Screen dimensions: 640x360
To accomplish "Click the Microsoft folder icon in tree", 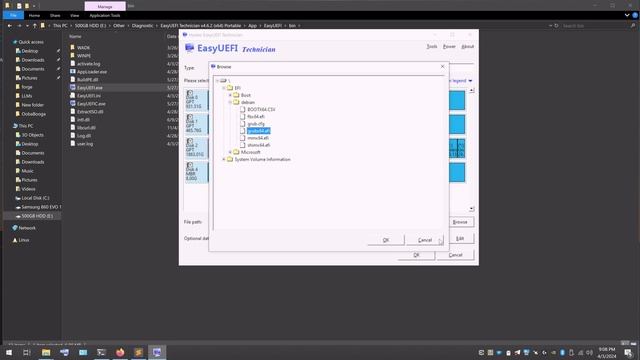I will [236, 152].
